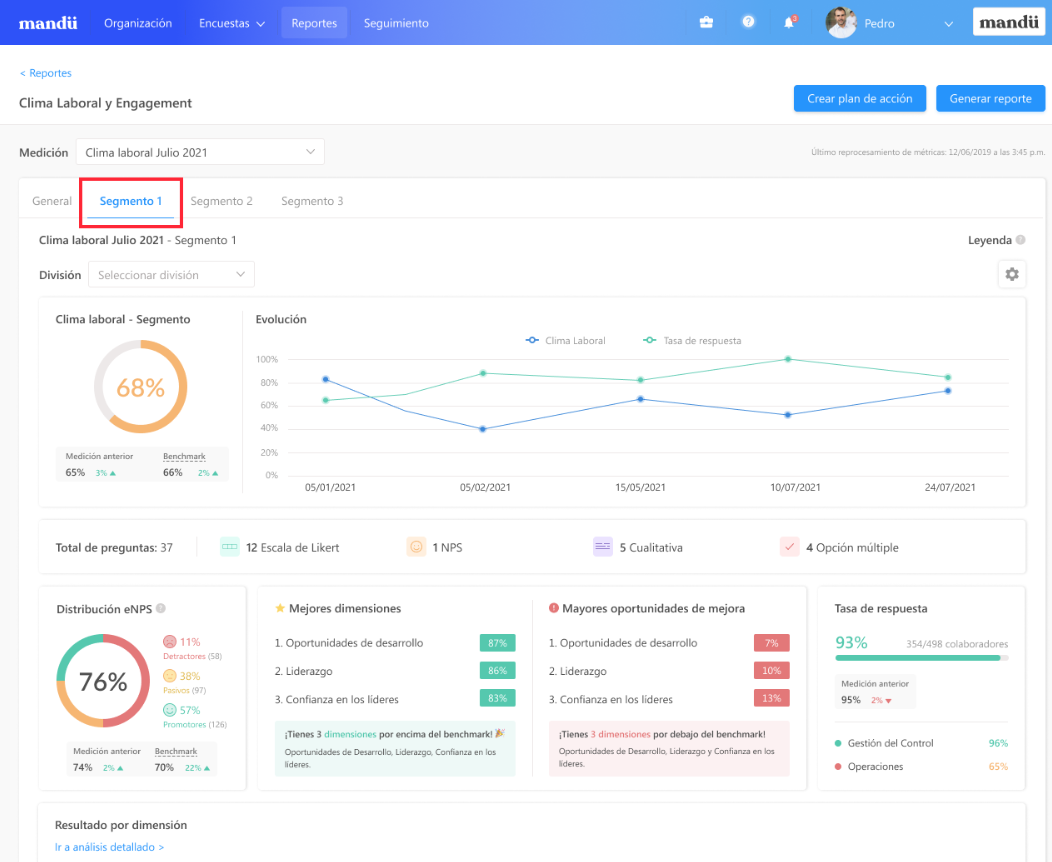
Task: Click the Benchmark label under eNPS chart
Action: [176, 751]
